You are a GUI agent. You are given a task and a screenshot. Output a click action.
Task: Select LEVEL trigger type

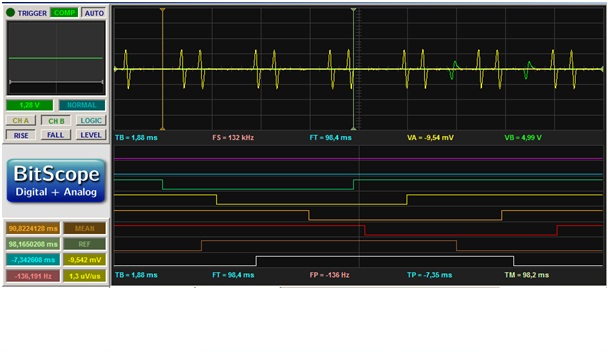(91, 135)
